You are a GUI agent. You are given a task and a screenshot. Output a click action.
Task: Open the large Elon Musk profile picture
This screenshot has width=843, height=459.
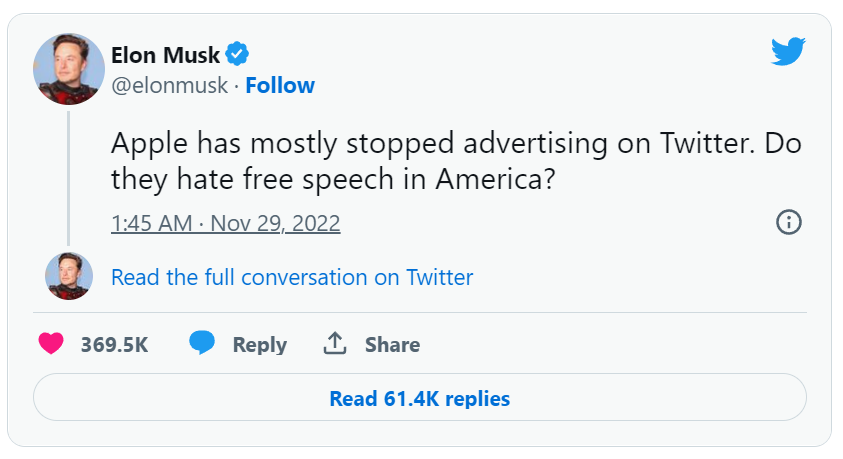[x=69, y=68]
